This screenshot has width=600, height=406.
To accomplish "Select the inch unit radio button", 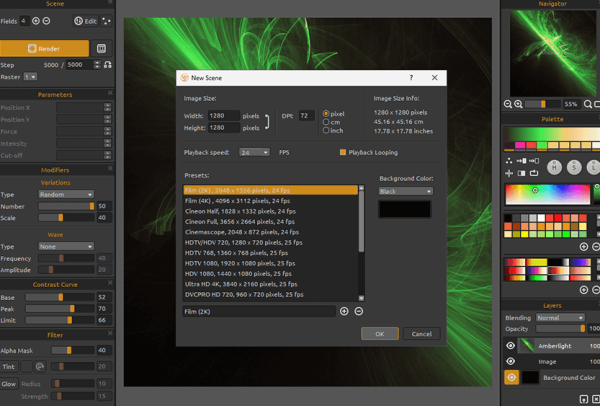I will [x=326, y=130].
